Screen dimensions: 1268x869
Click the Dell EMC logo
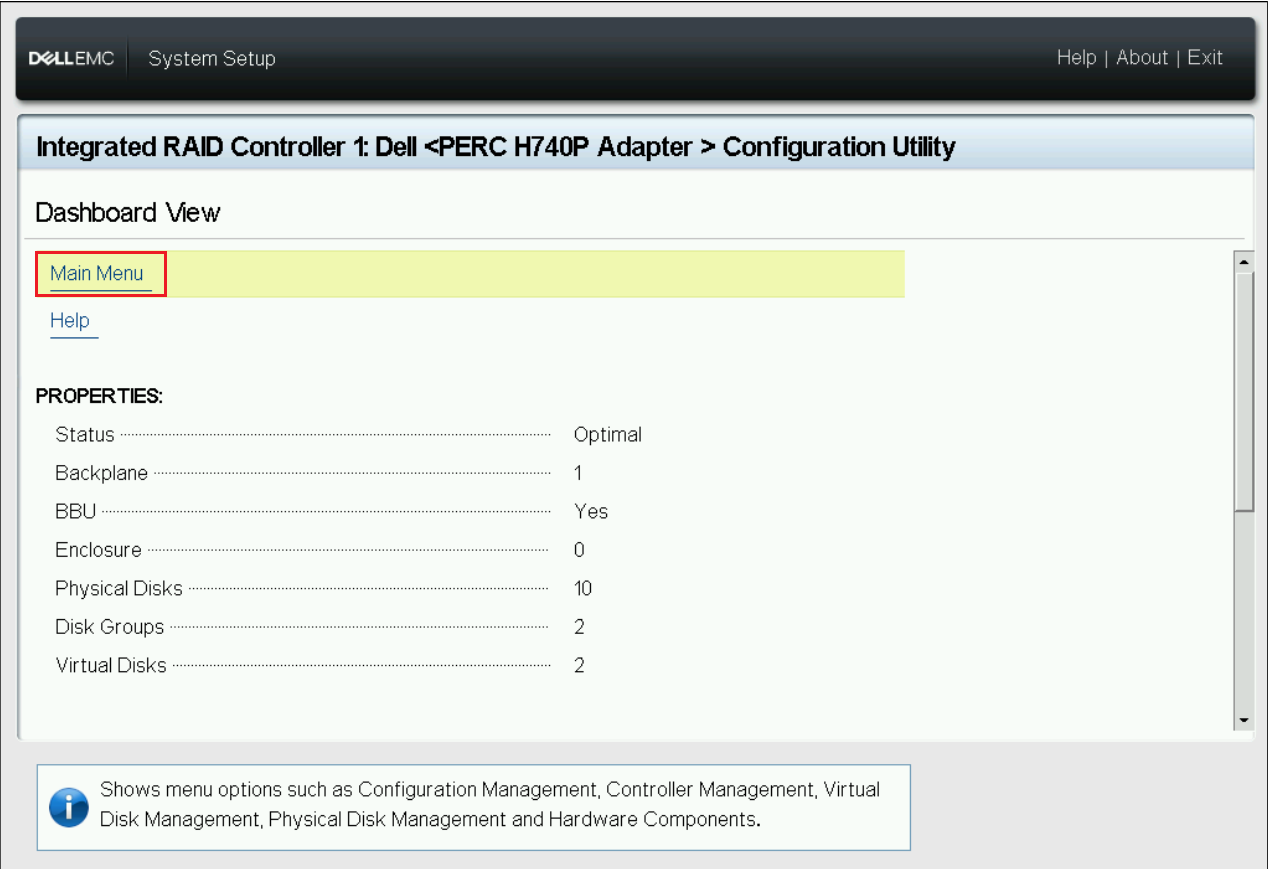[71, 59]
